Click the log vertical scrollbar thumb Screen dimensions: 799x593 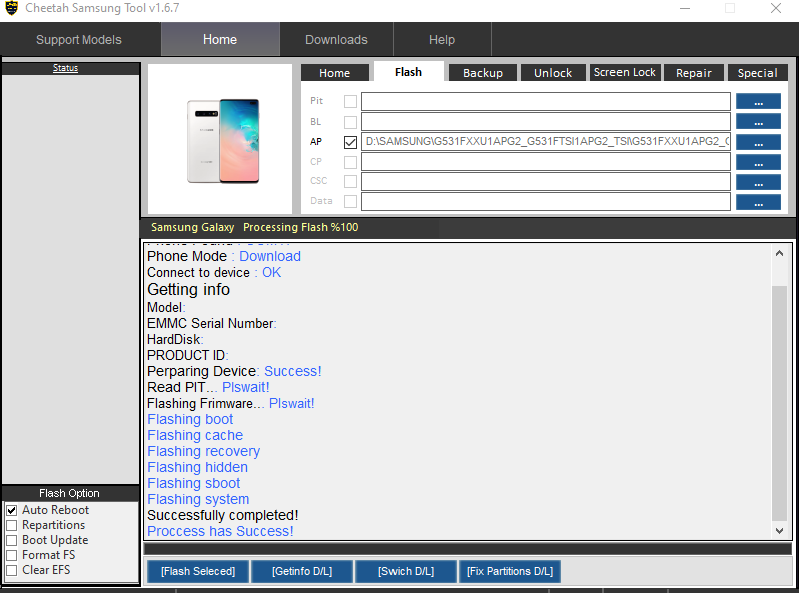[x=779, y=403]
